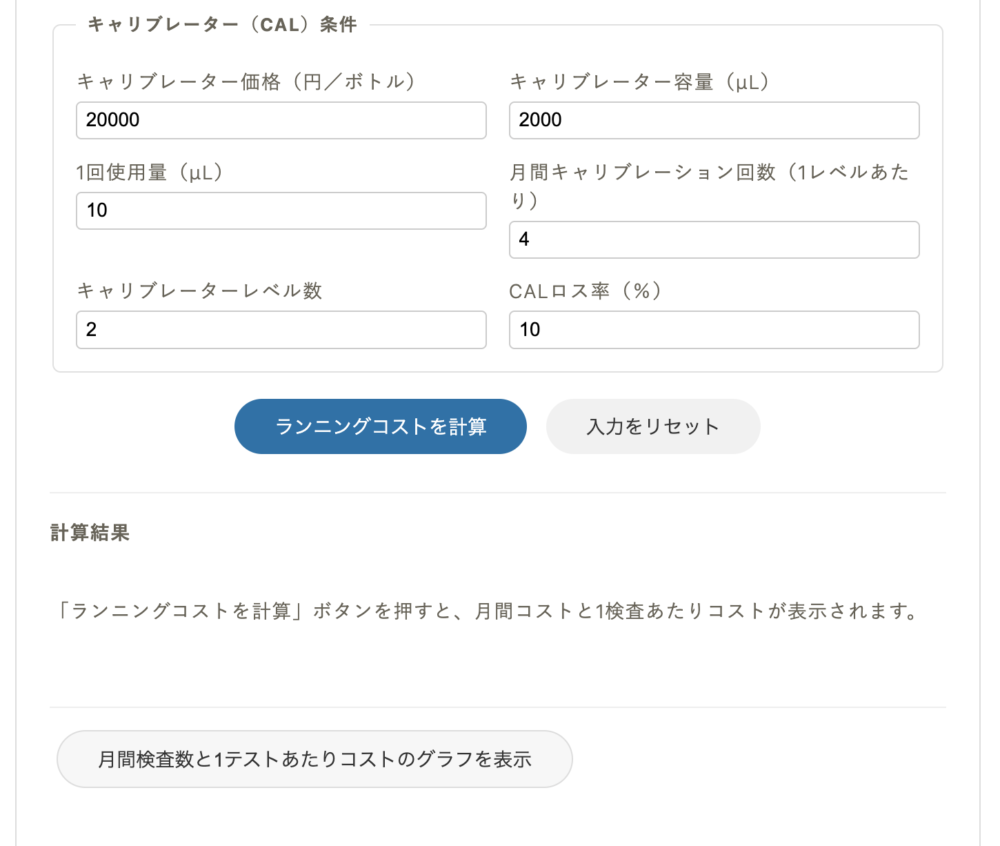Click the divider above the graph button
This screenshot has height=846, width=1000.
coord(498,708)
